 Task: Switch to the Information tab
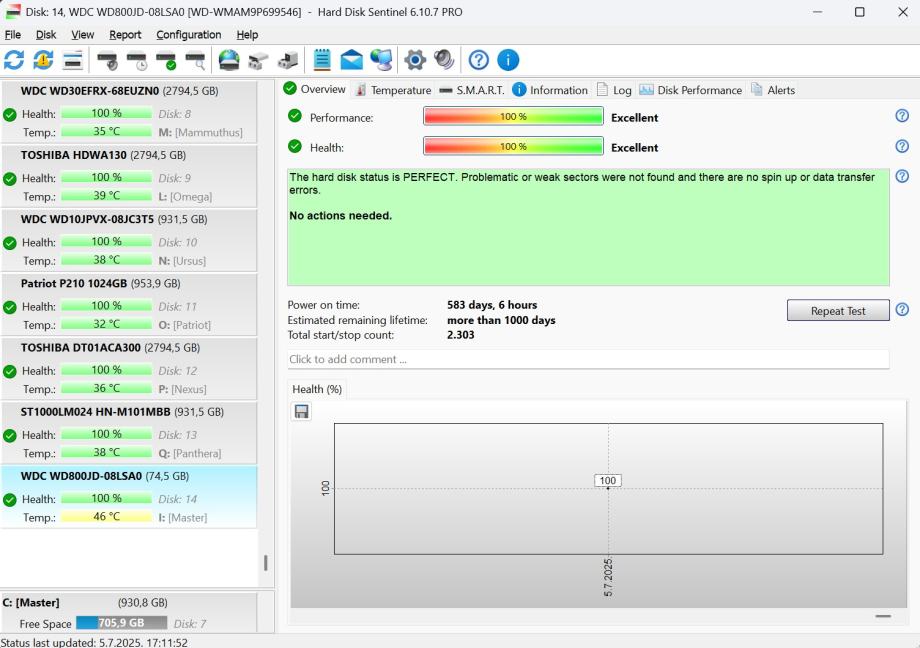point(550,90)
